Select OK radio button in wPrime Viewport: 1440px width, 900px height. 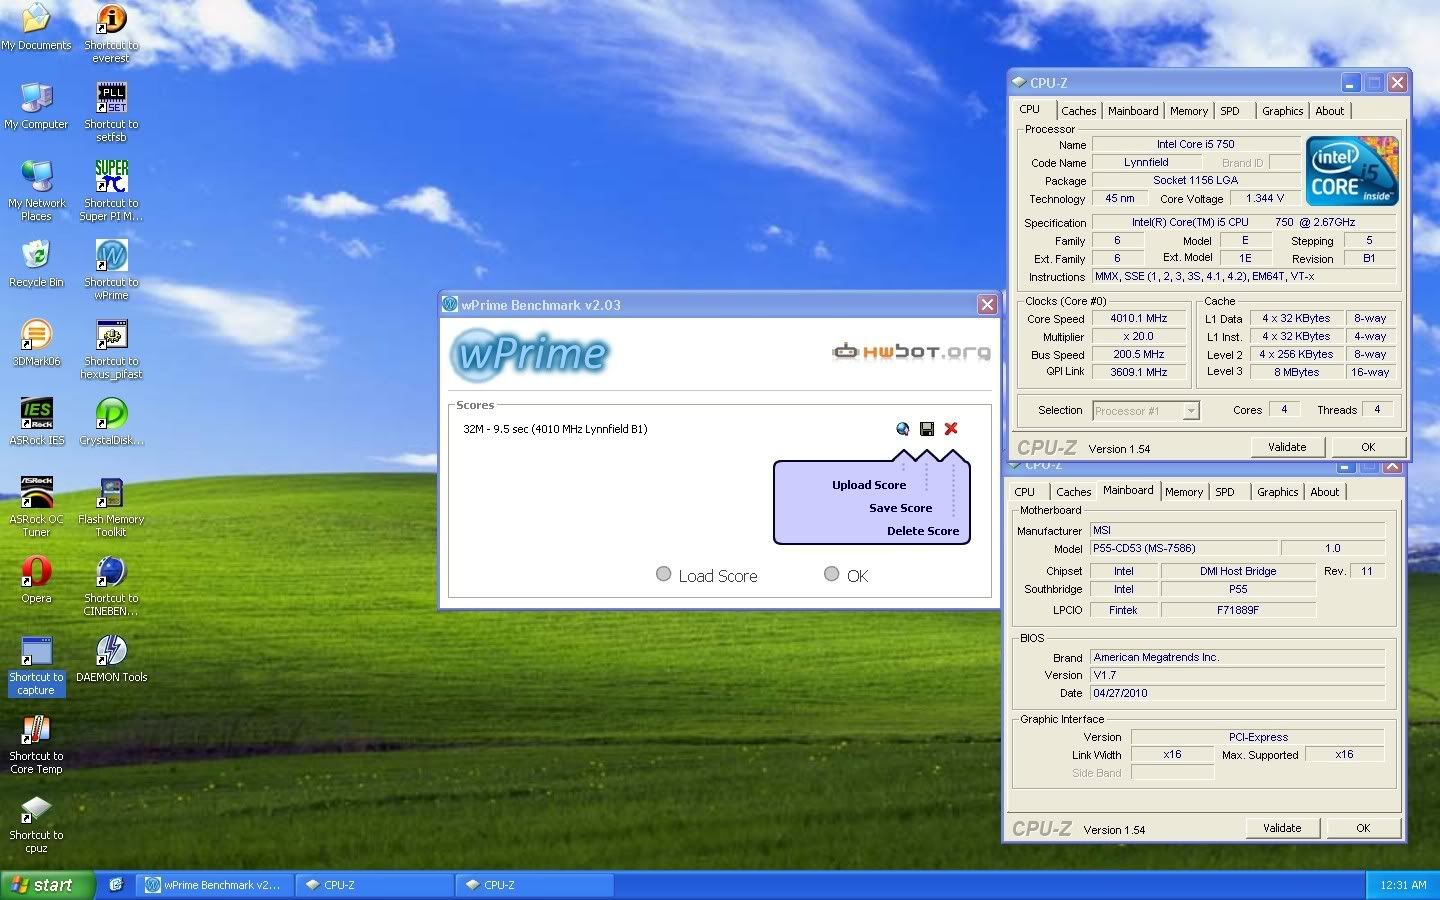point(831,574)
